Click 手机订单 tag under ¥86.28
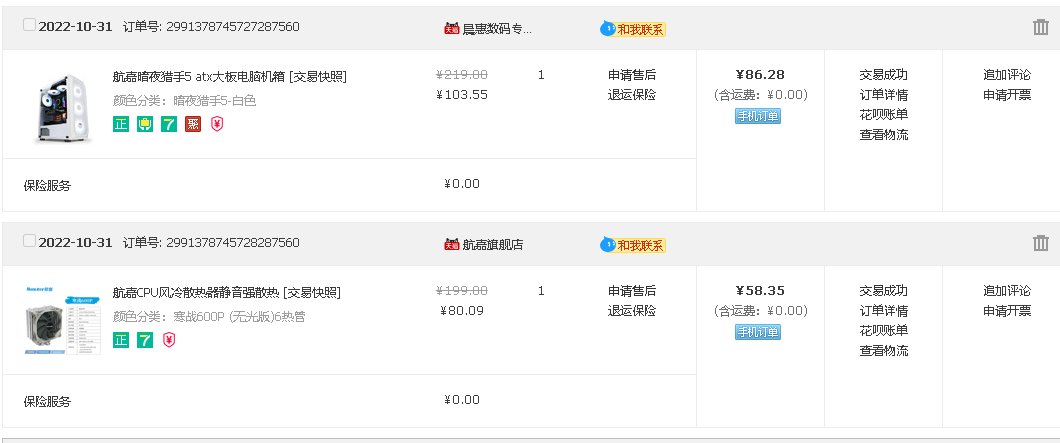This screenshot has height=443, width=1060. coord(758,116)
